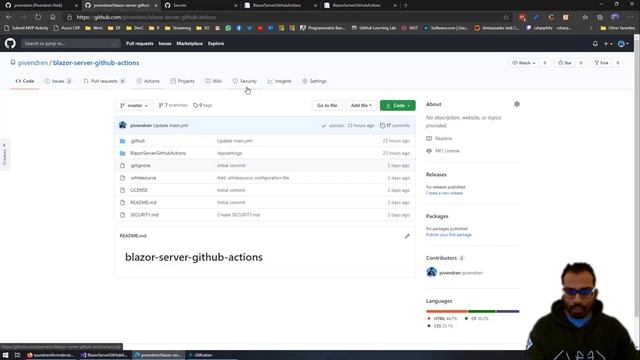
Task: Add page to favorites with star icon
Action: coord(506,17)
